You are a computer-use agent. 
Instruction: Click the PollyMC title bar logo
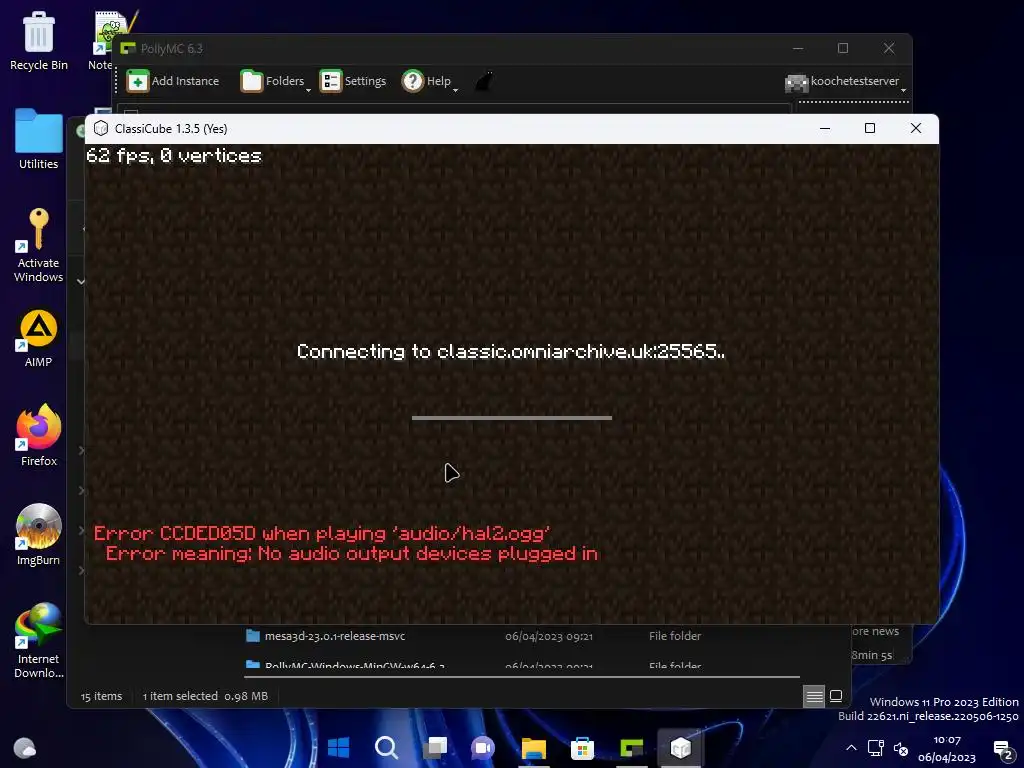(128, 48)
